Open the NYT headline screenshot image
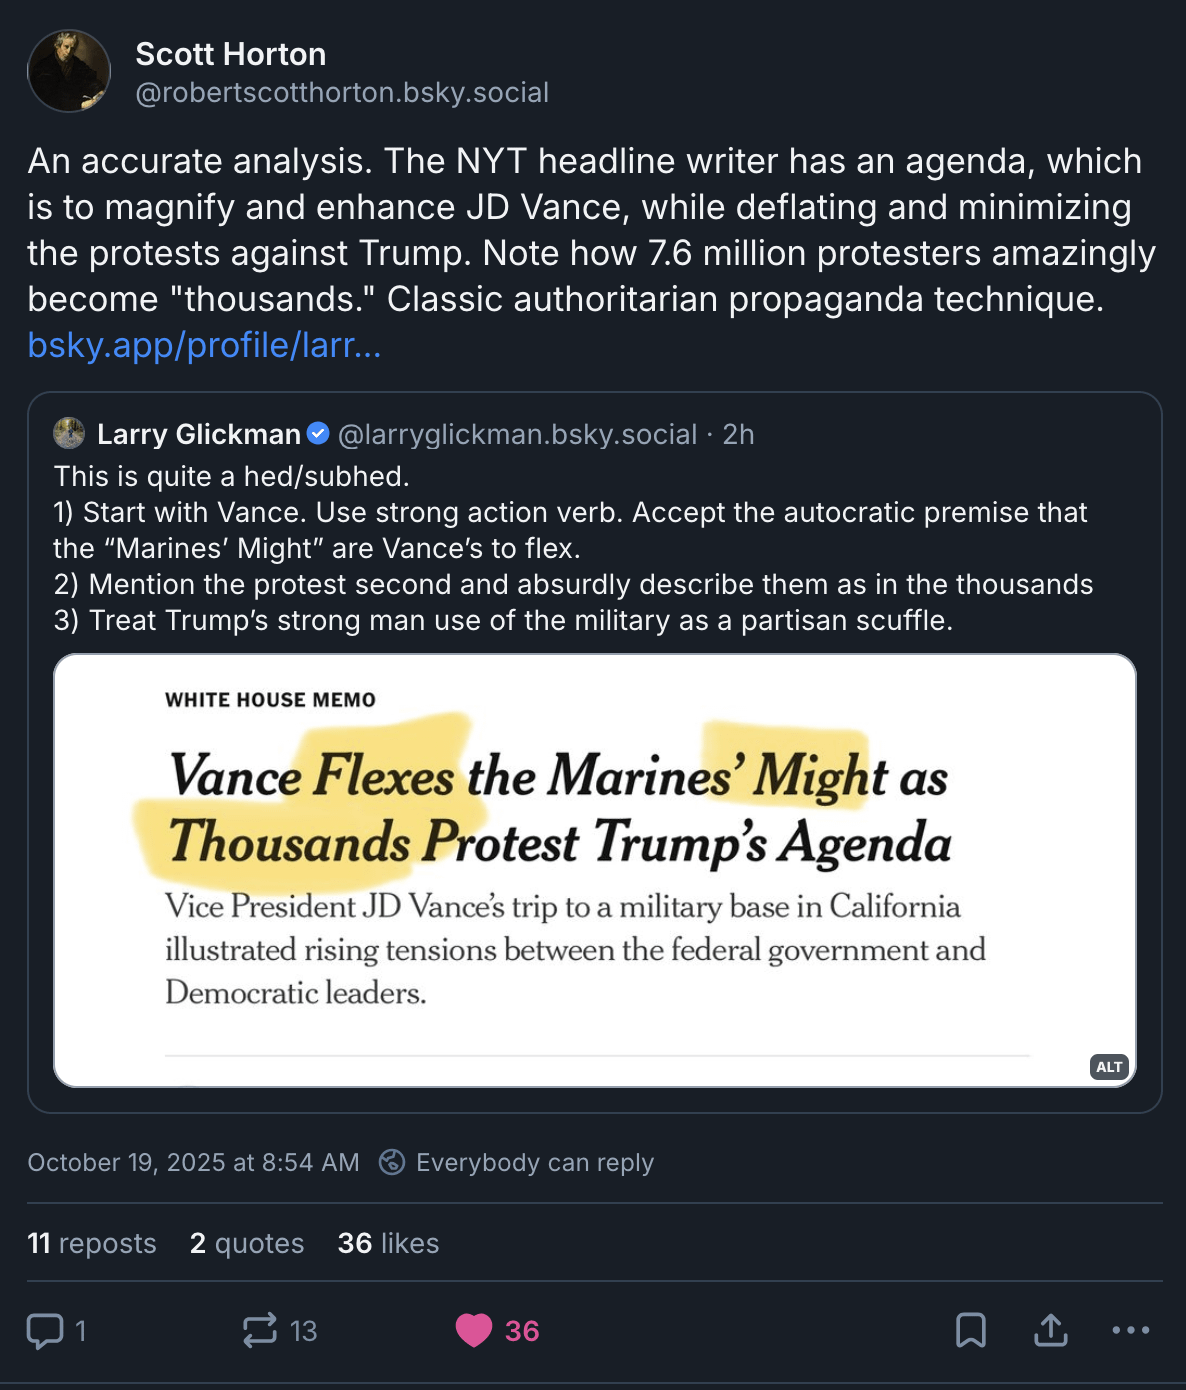Image resolution: width=1186 pixels, height=1390 pixels. coord(594,870)
